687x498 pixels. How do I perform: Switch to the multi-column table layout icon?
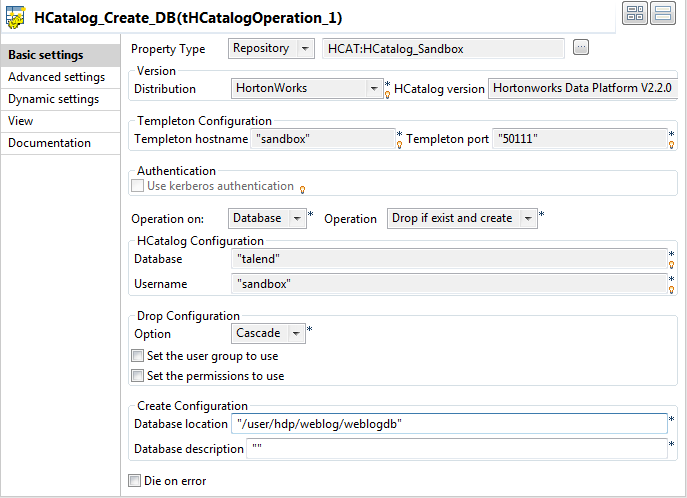634,13
